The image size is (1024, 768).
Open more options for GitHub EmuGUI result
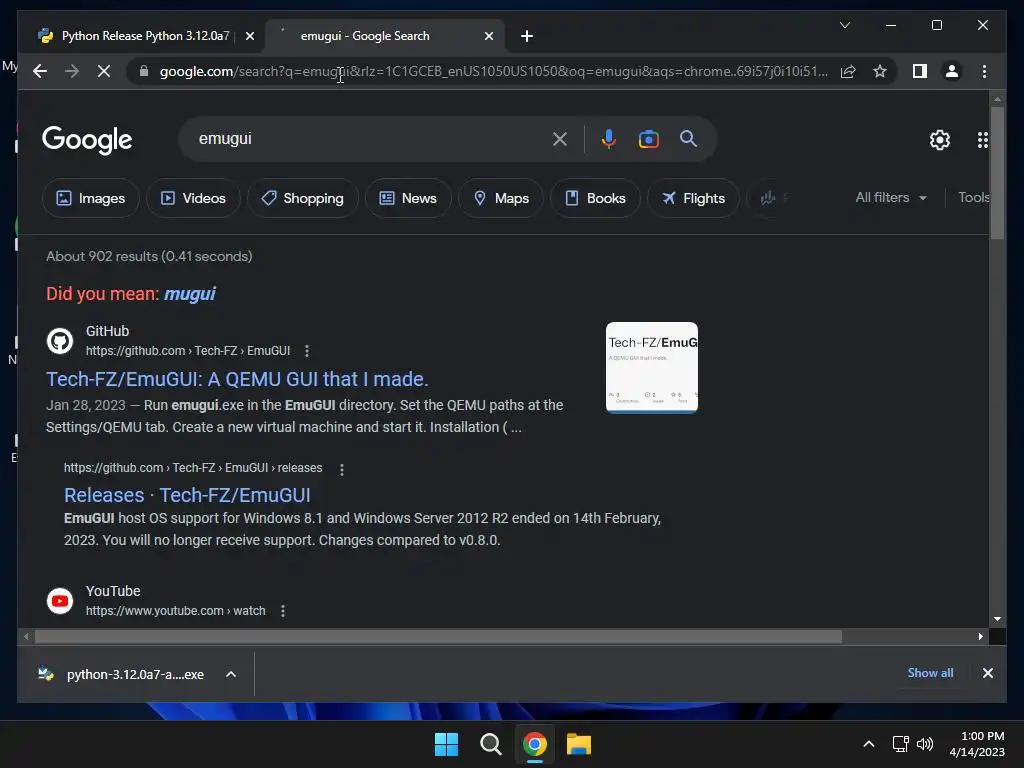coord(307,351)
